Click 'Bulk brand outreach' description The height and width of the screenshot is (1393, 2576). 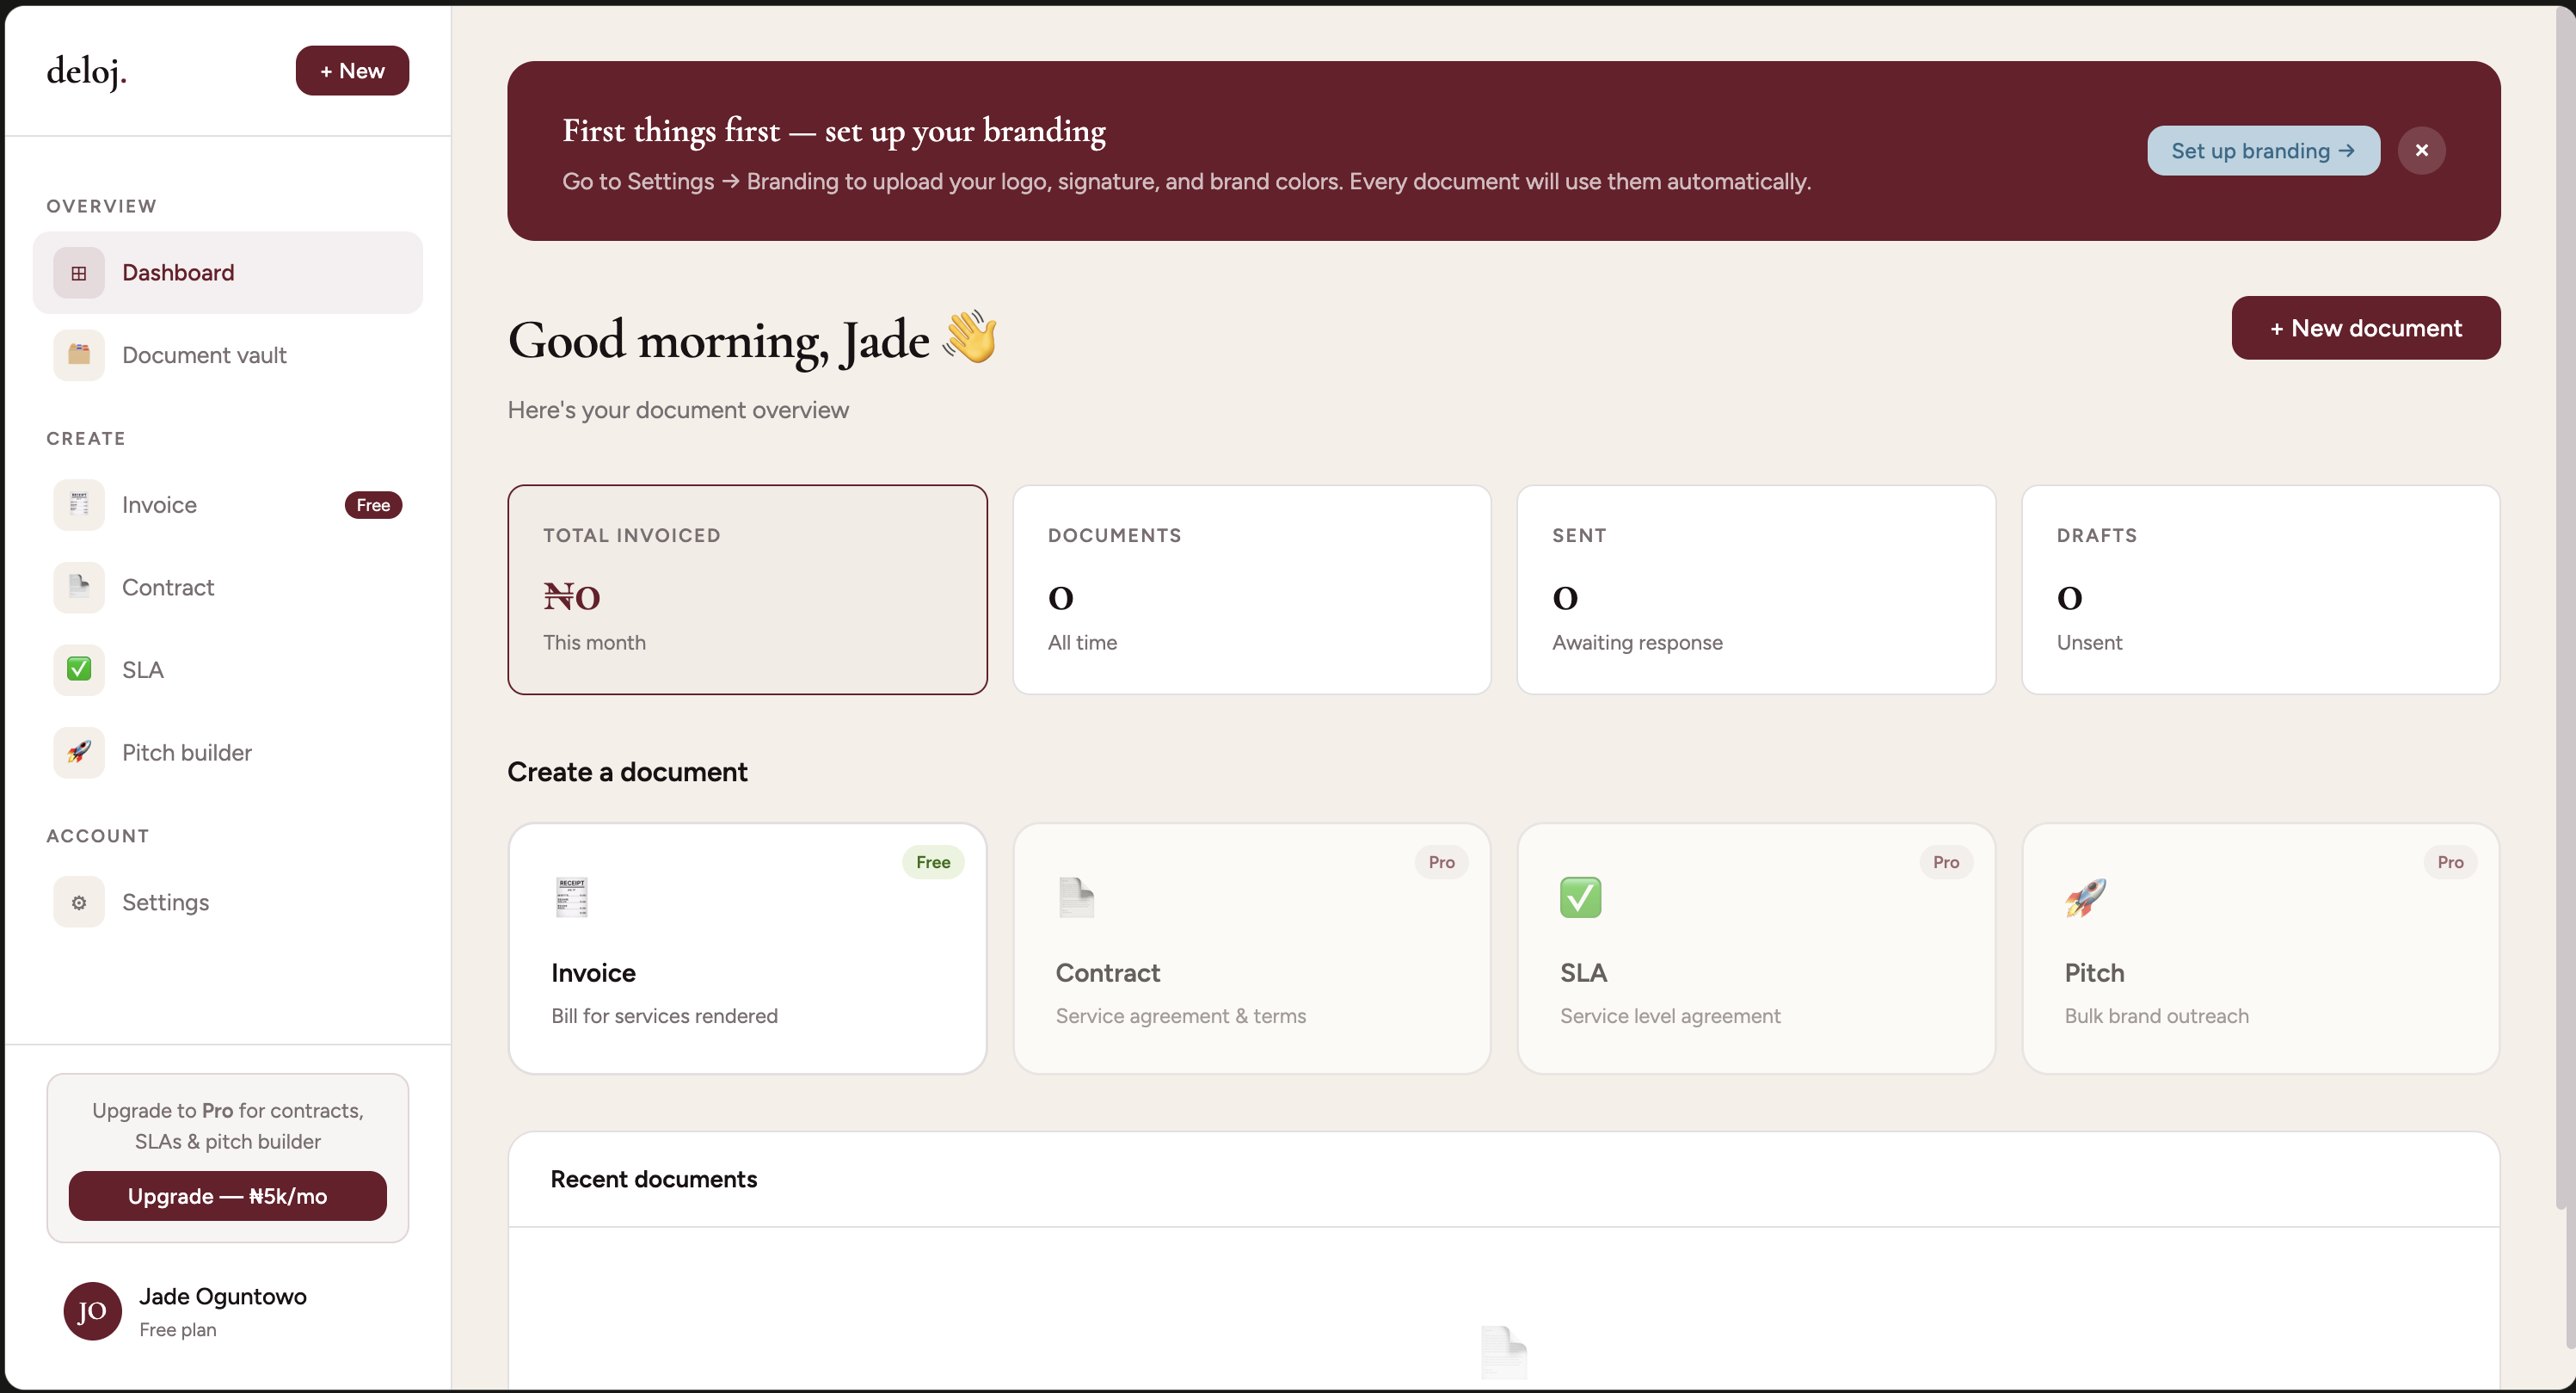[x=2157, y=1016]
